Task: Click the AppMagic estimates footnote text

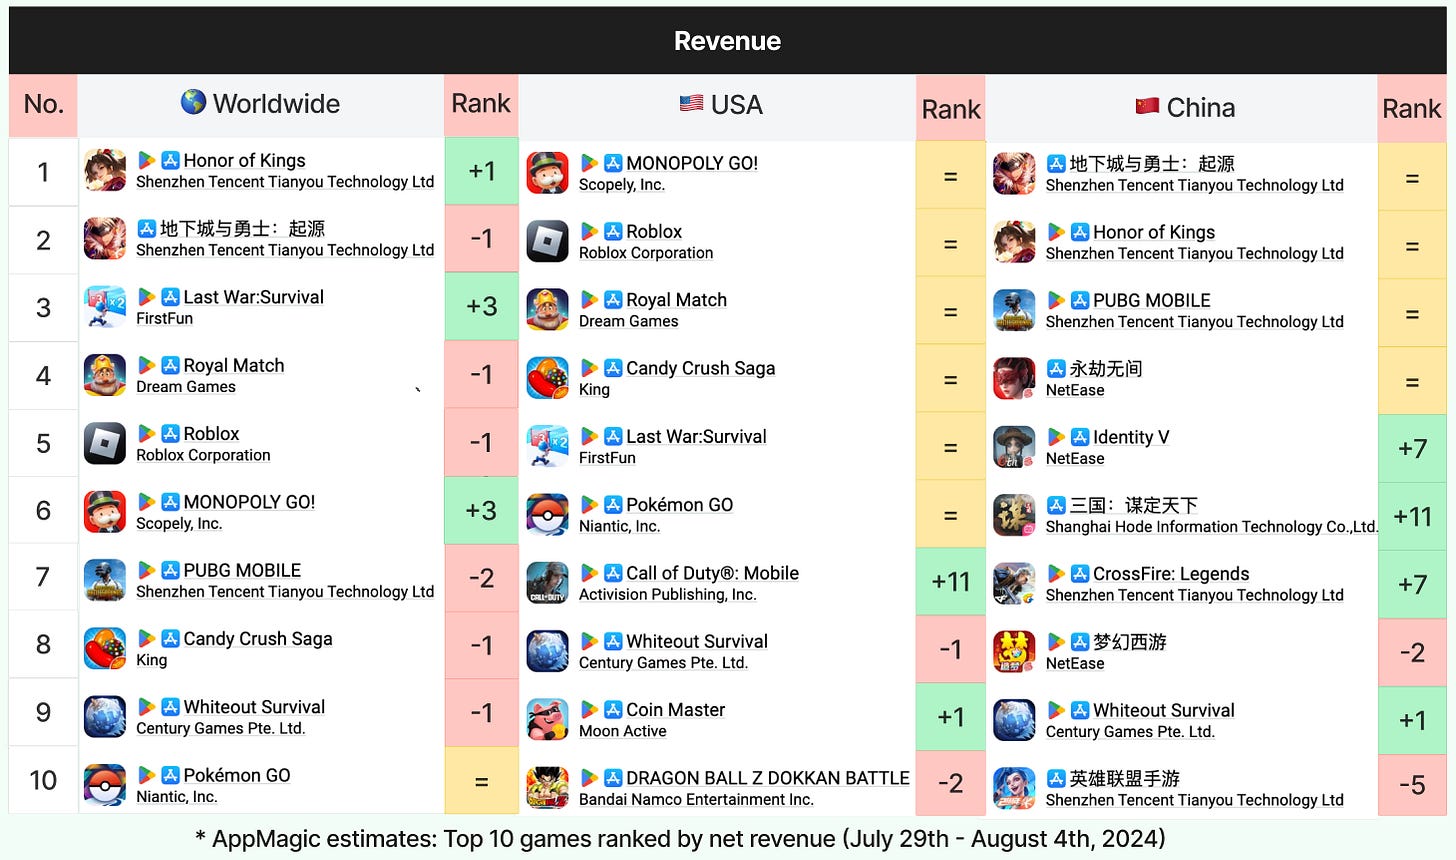Action: (x=680, y=838)
